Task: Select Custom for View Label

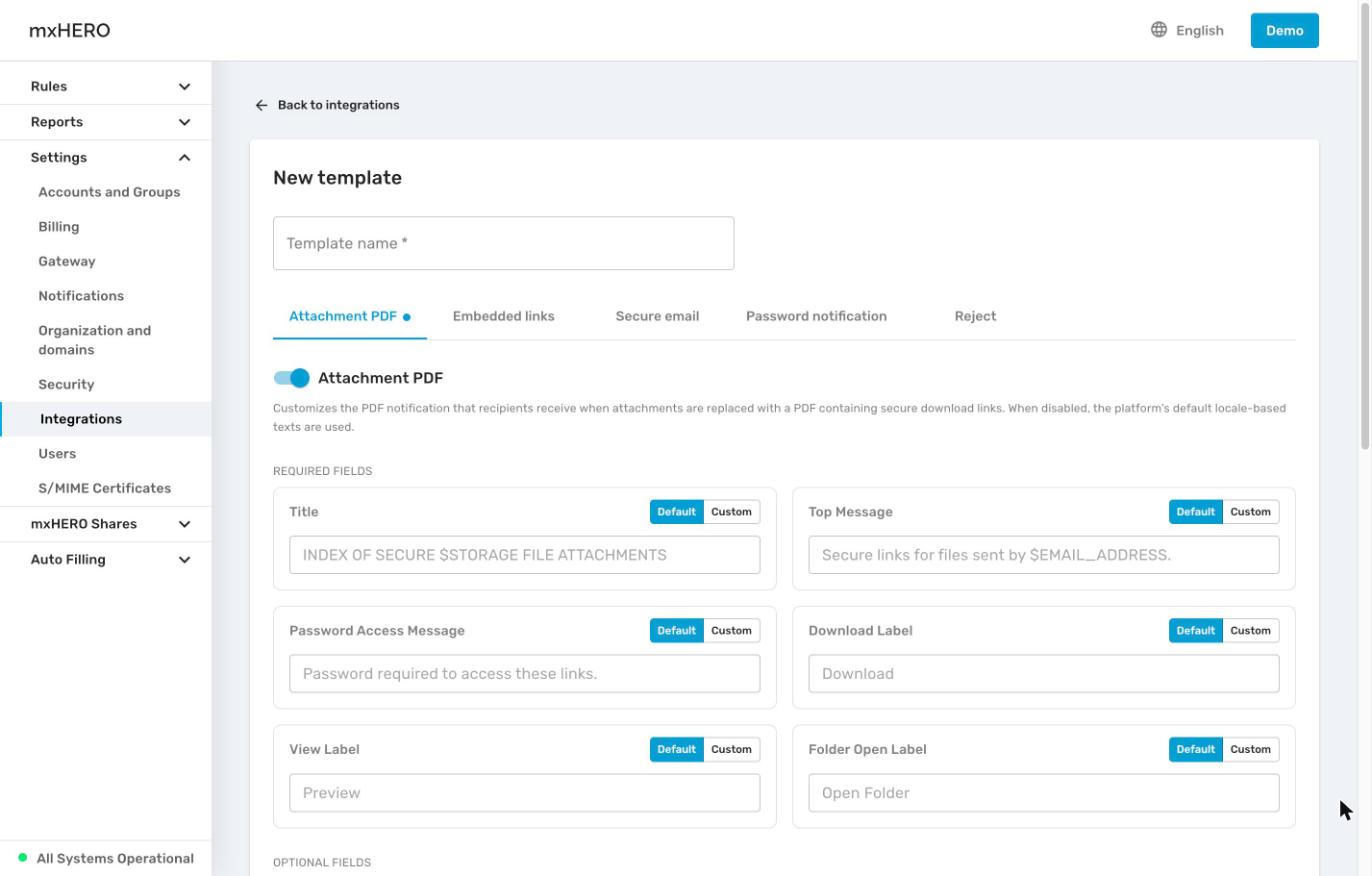Action: click(x=731, y=750)
